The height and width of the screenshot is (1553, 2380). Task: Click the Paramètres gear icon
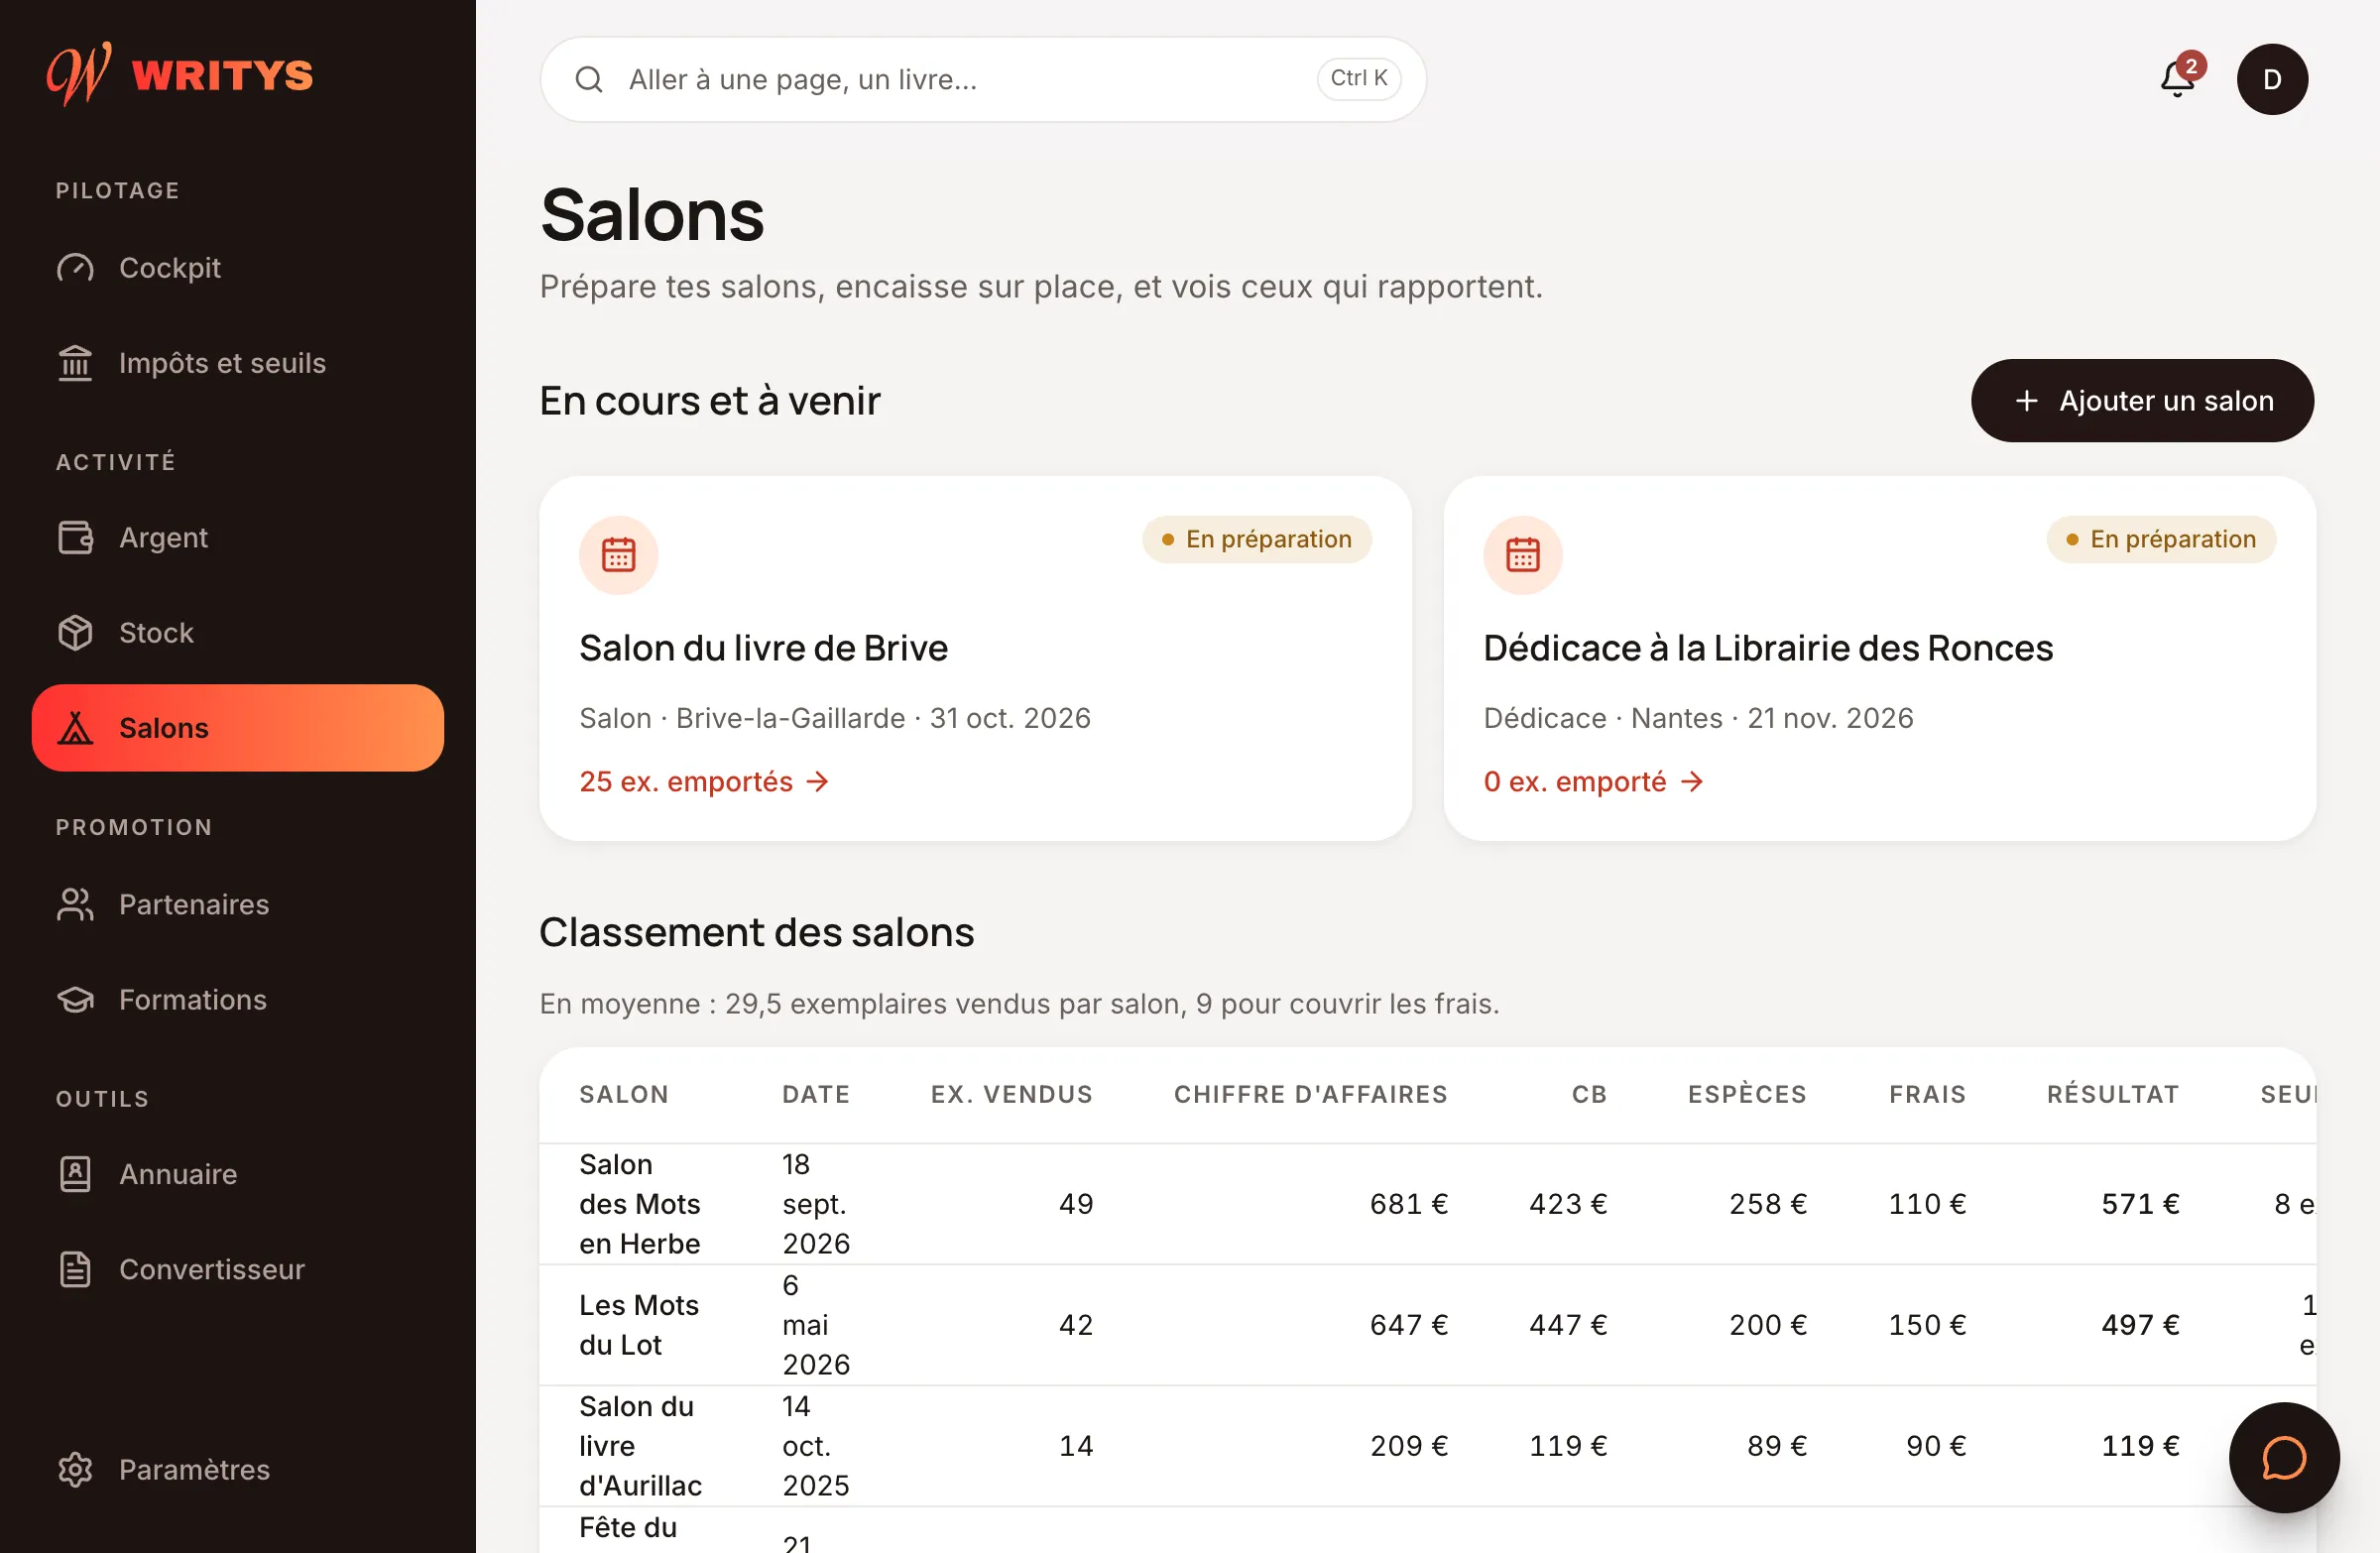(75, 1469)
